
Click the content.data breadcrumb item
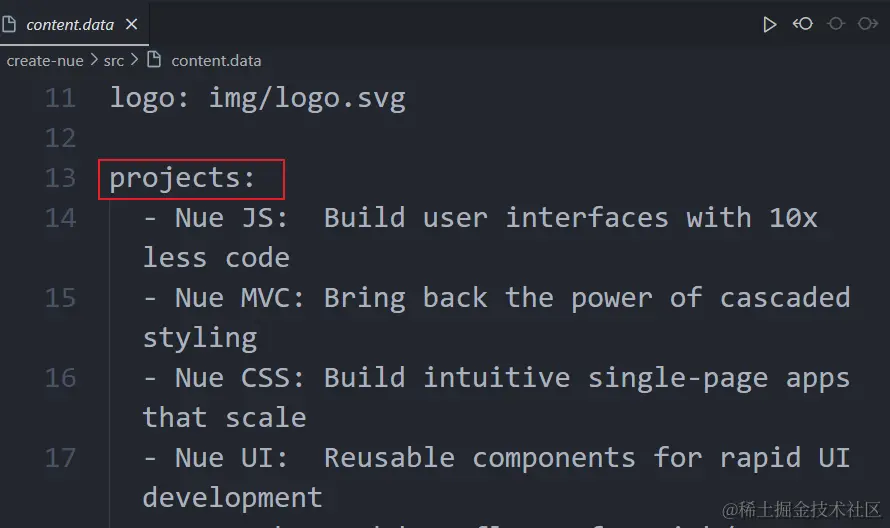[216, 61]
